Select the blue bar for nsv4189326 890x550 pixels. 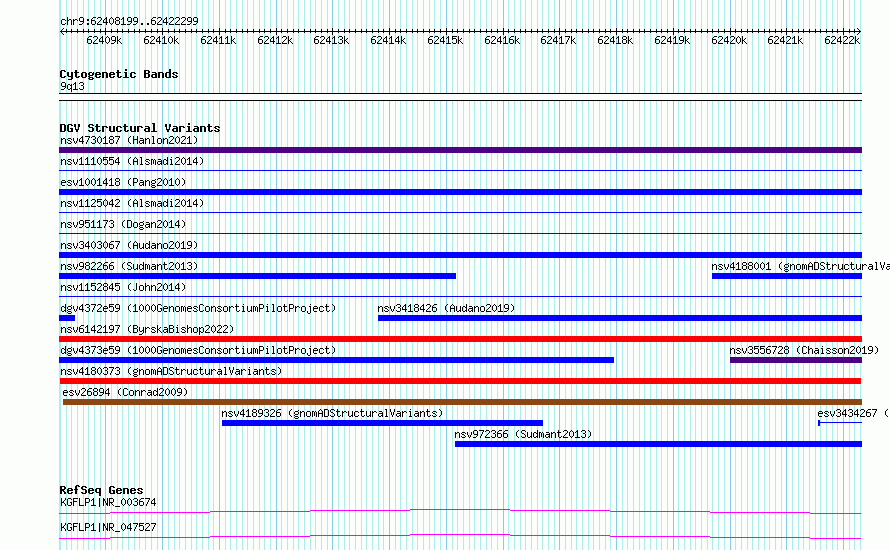coord(382,423)
